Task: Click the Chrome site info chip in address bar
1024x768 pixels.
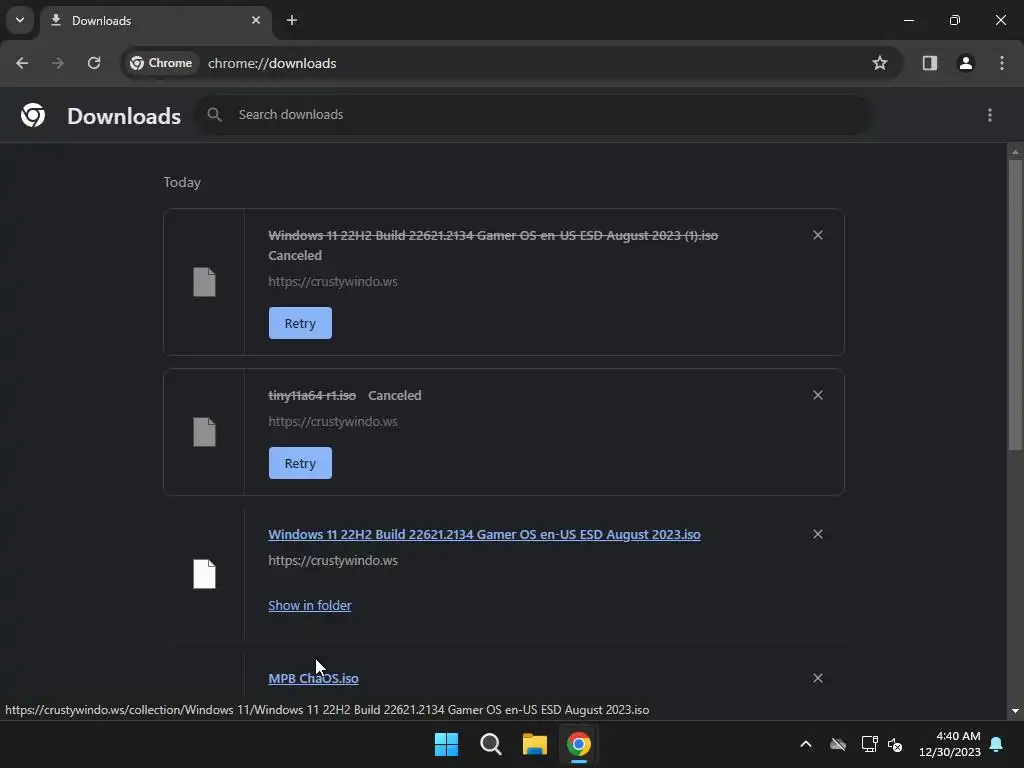Action: (161, 63)
